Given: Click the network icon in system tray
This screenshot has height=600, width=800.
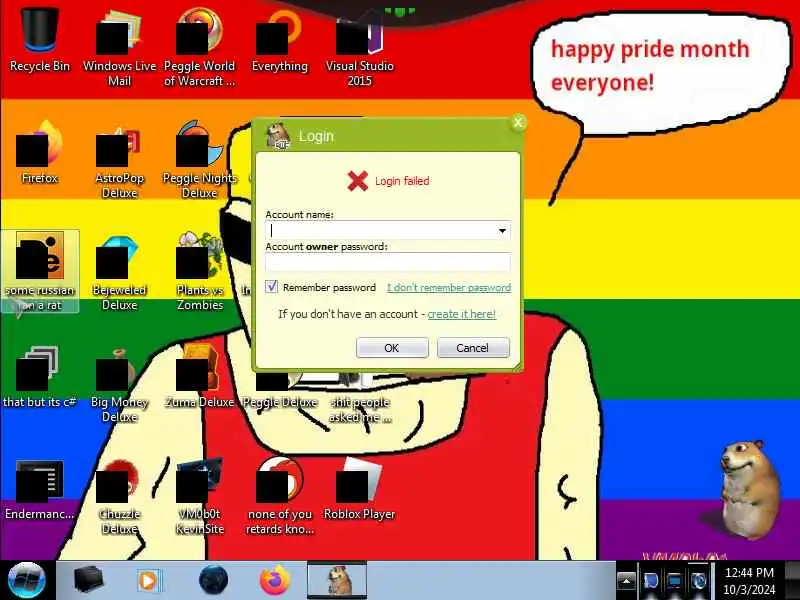Looking at the screenshot, I should 674,581.
